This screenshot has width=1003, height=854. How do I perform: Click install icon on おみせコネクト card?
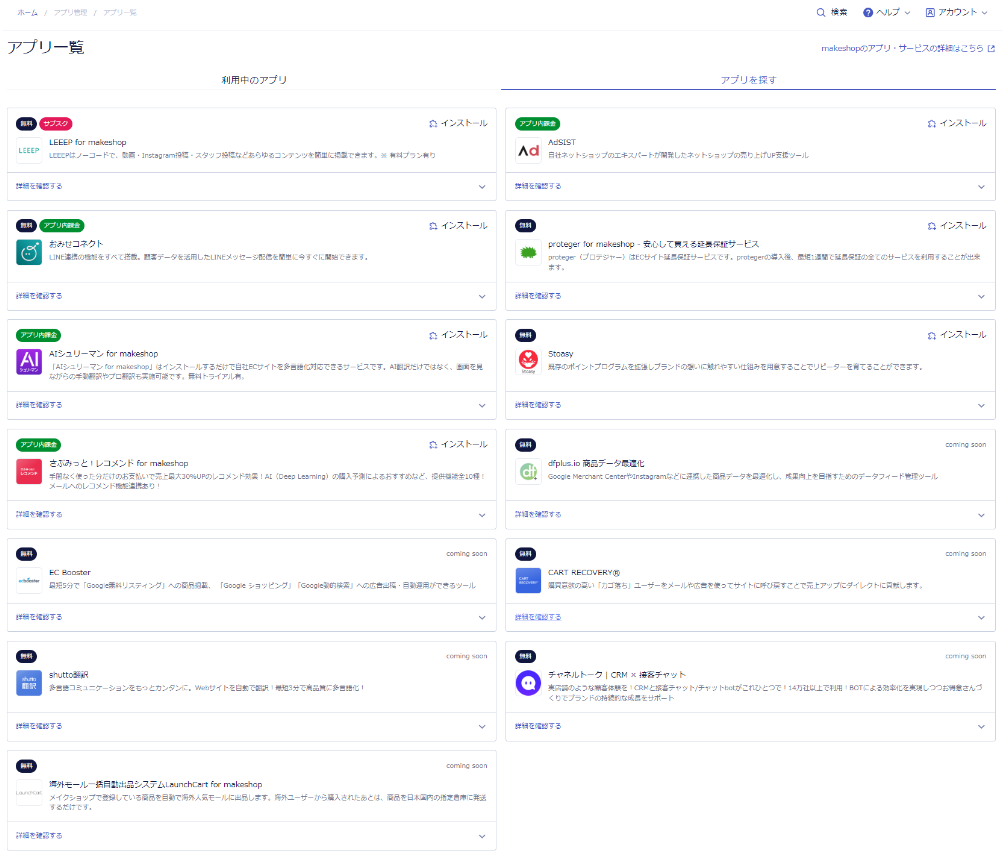pos(433,226)
